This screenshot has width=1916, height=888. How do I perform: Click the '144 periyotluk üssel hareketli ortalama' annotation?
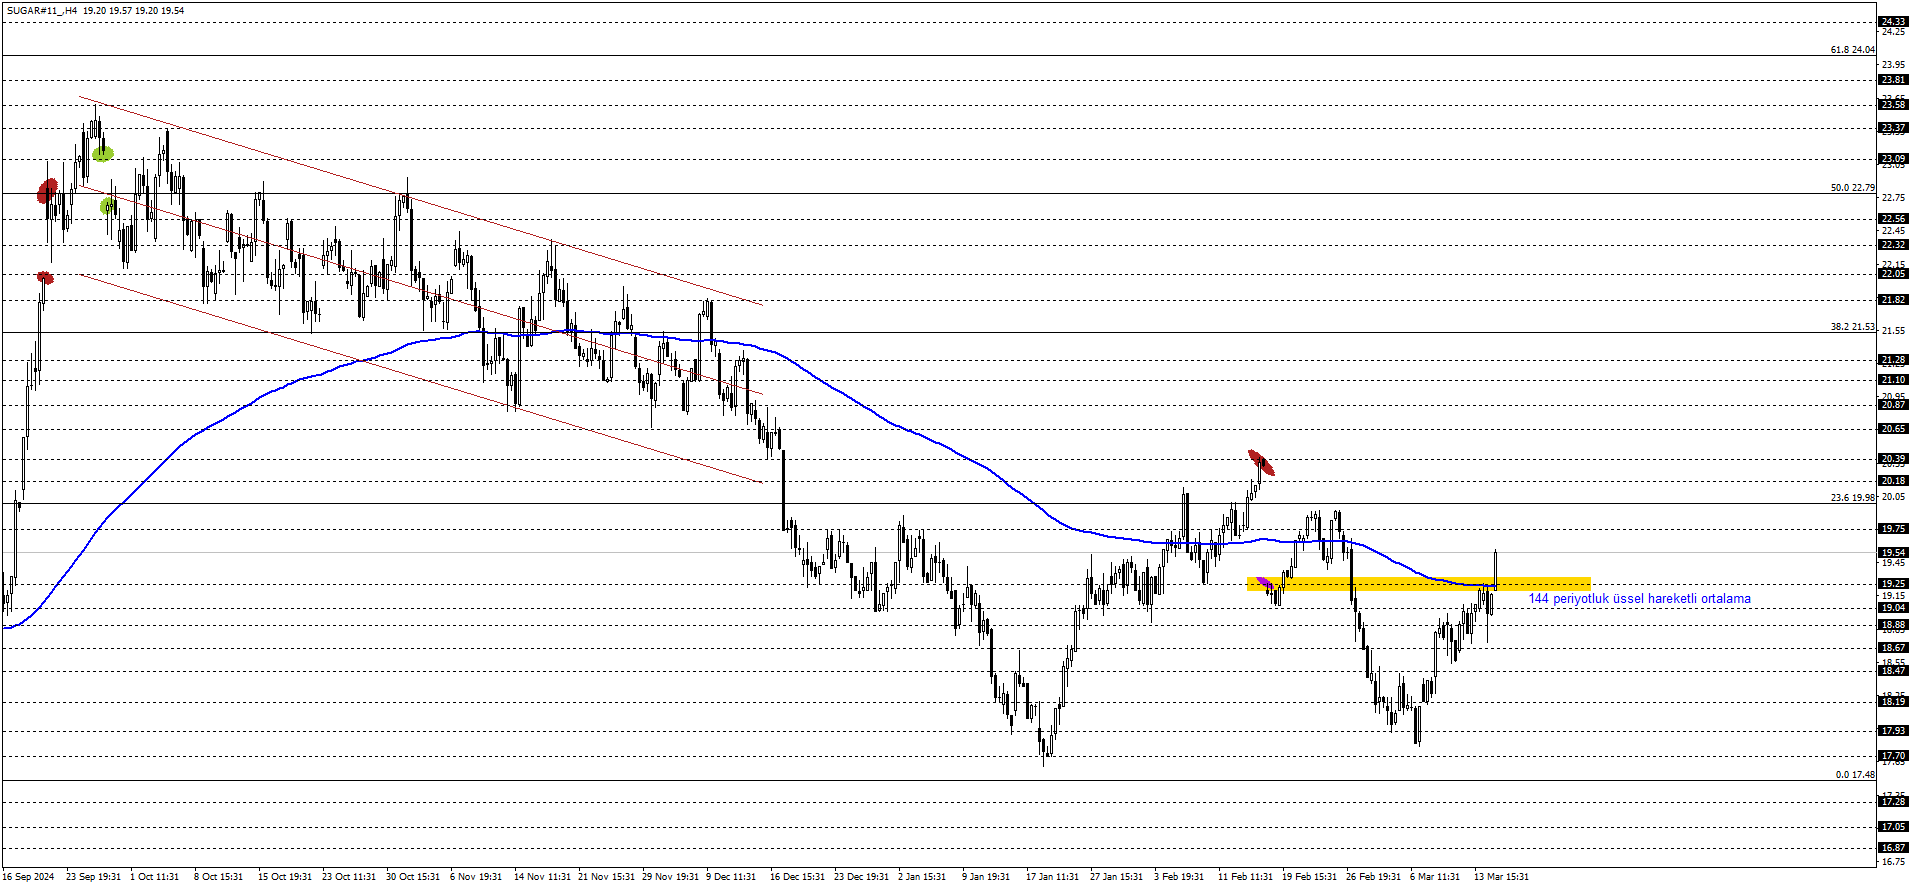1639,599
